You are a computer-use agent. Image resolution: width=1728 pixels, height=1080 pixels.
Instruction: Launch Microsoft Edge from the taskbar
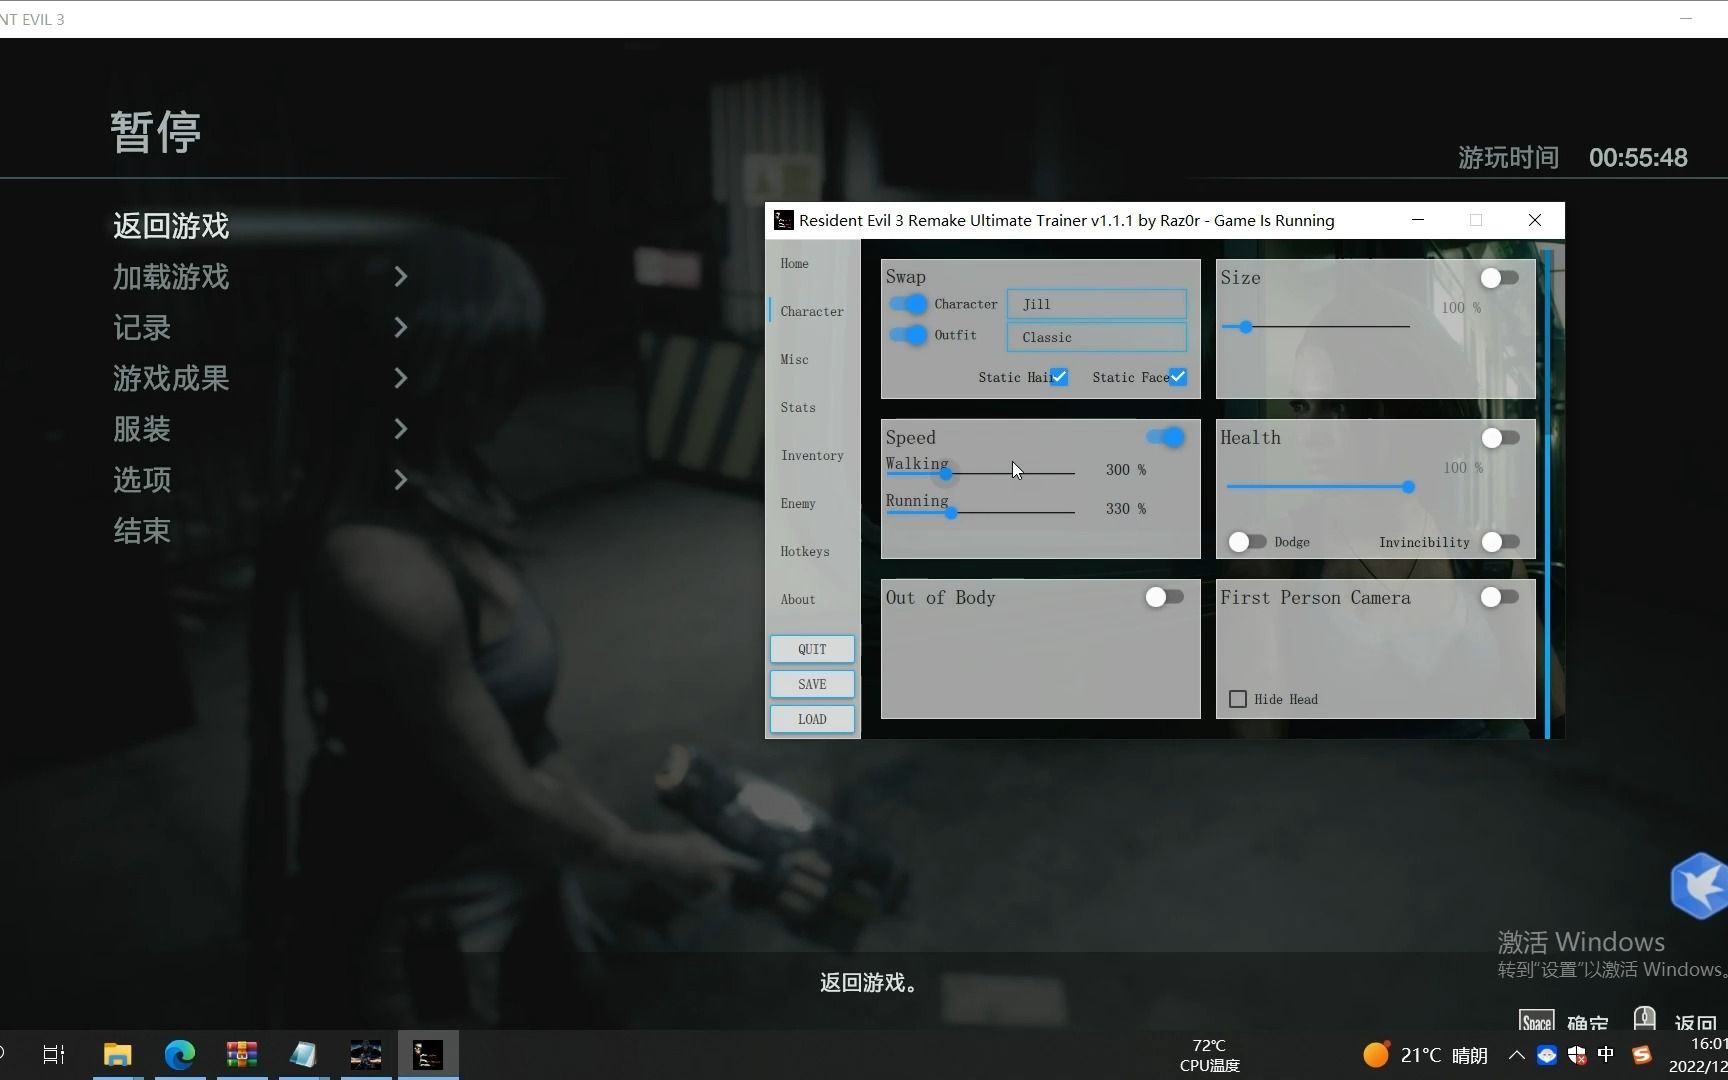pyautogui.click(x=180, y=1054)
